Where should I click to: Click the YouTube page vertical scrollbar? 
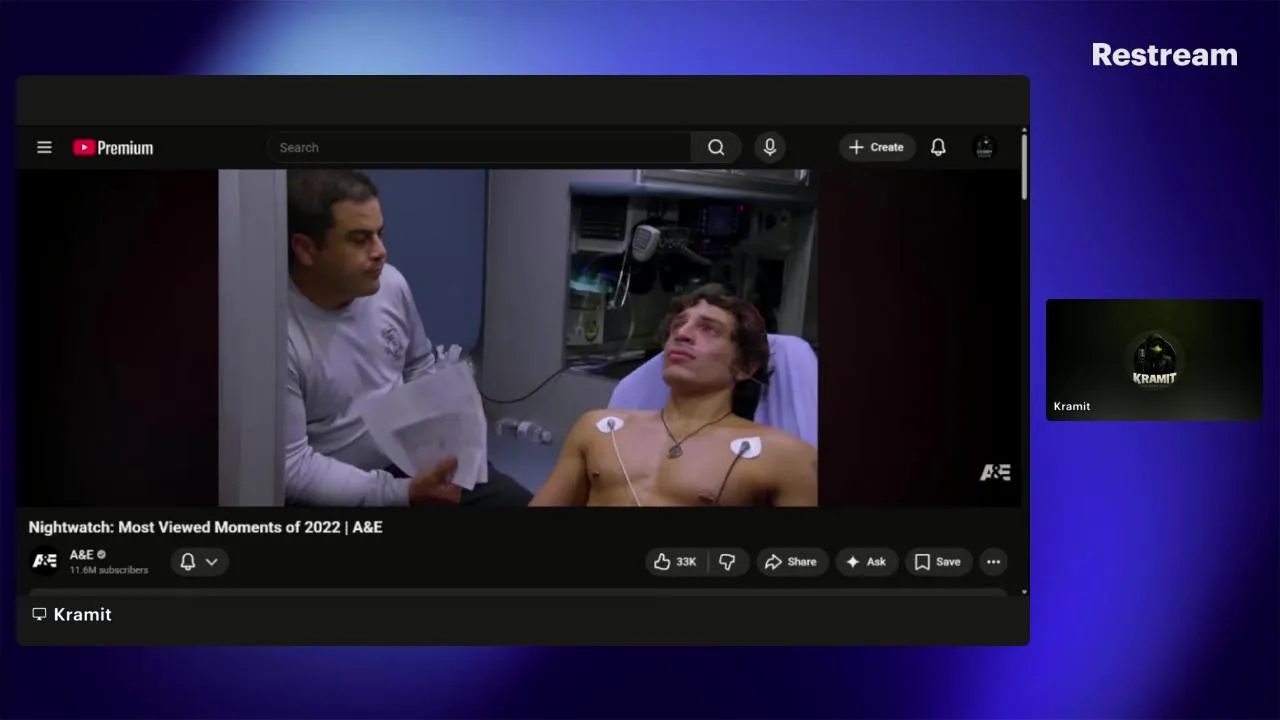[x=1024, y=167]
